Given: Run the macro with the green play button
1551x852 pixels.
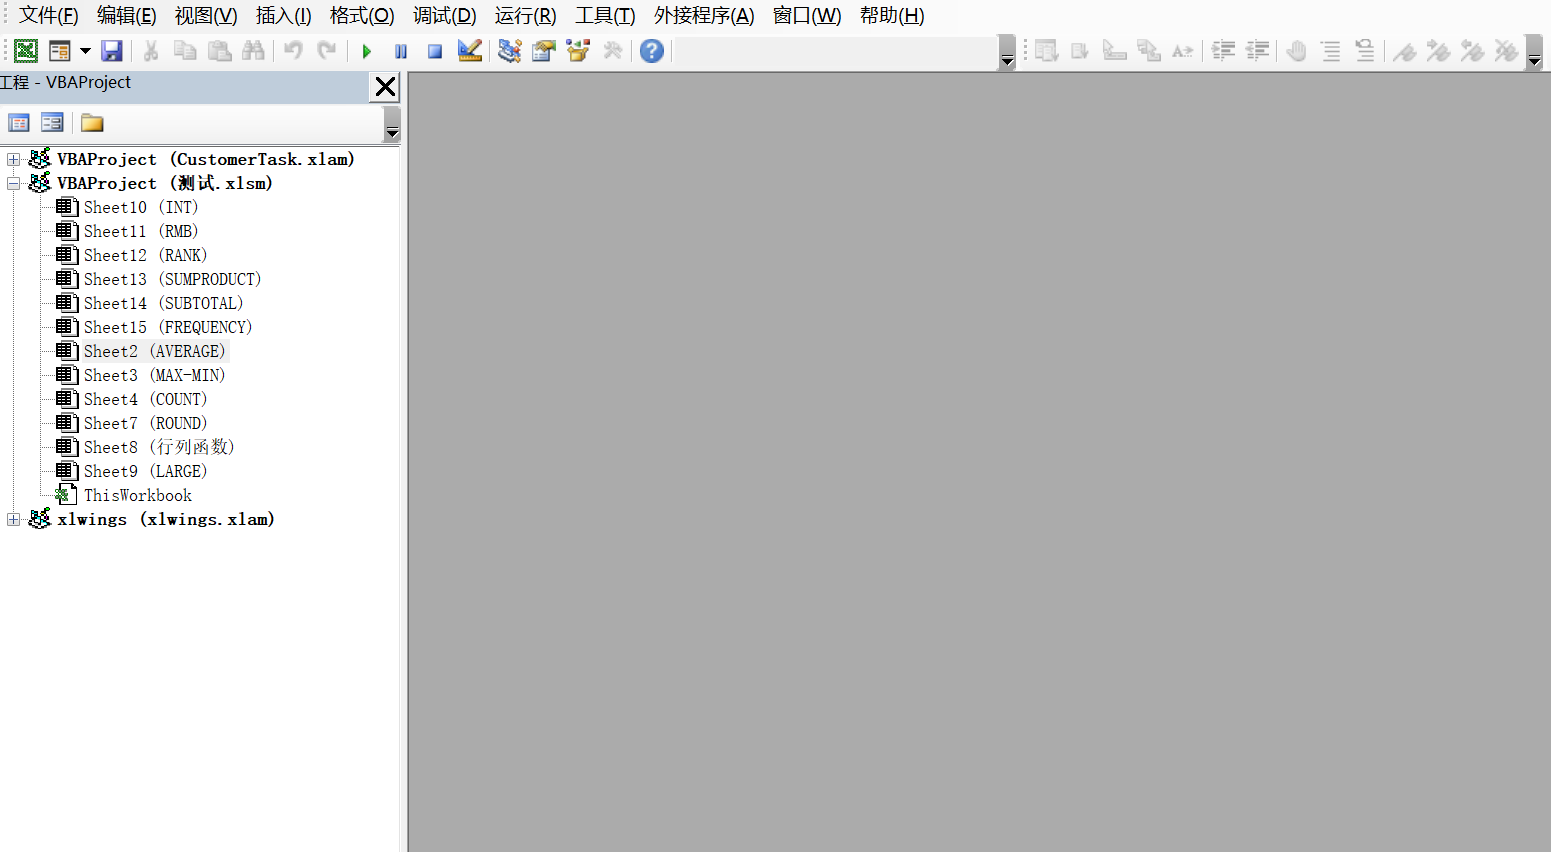Looking at the screenshot, I should [367, 51].
